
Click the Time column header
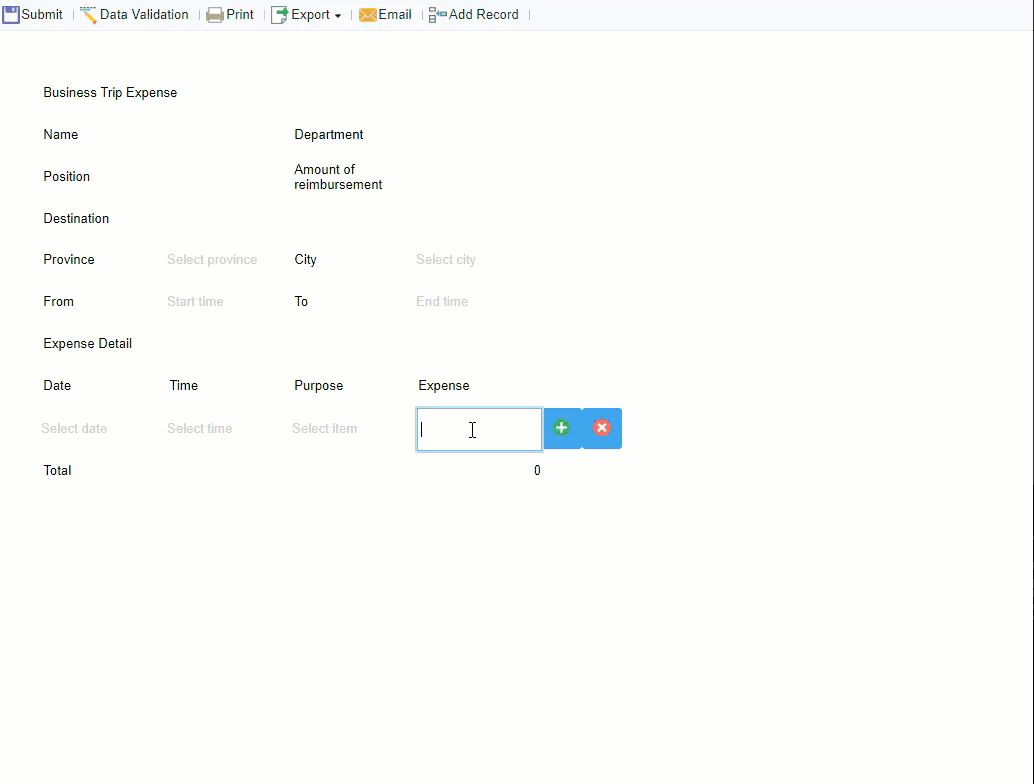pyautogui.click(x=184, y=386)
